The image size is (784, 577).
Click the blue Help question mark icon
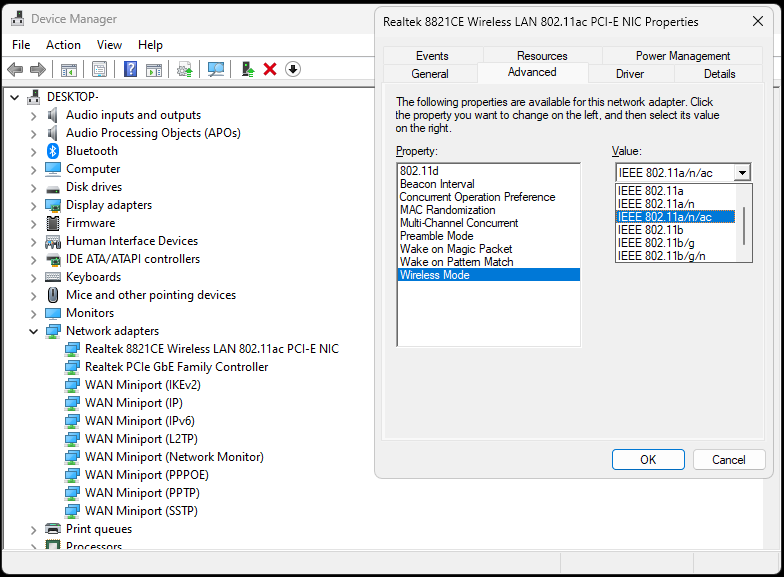[130, 69]
